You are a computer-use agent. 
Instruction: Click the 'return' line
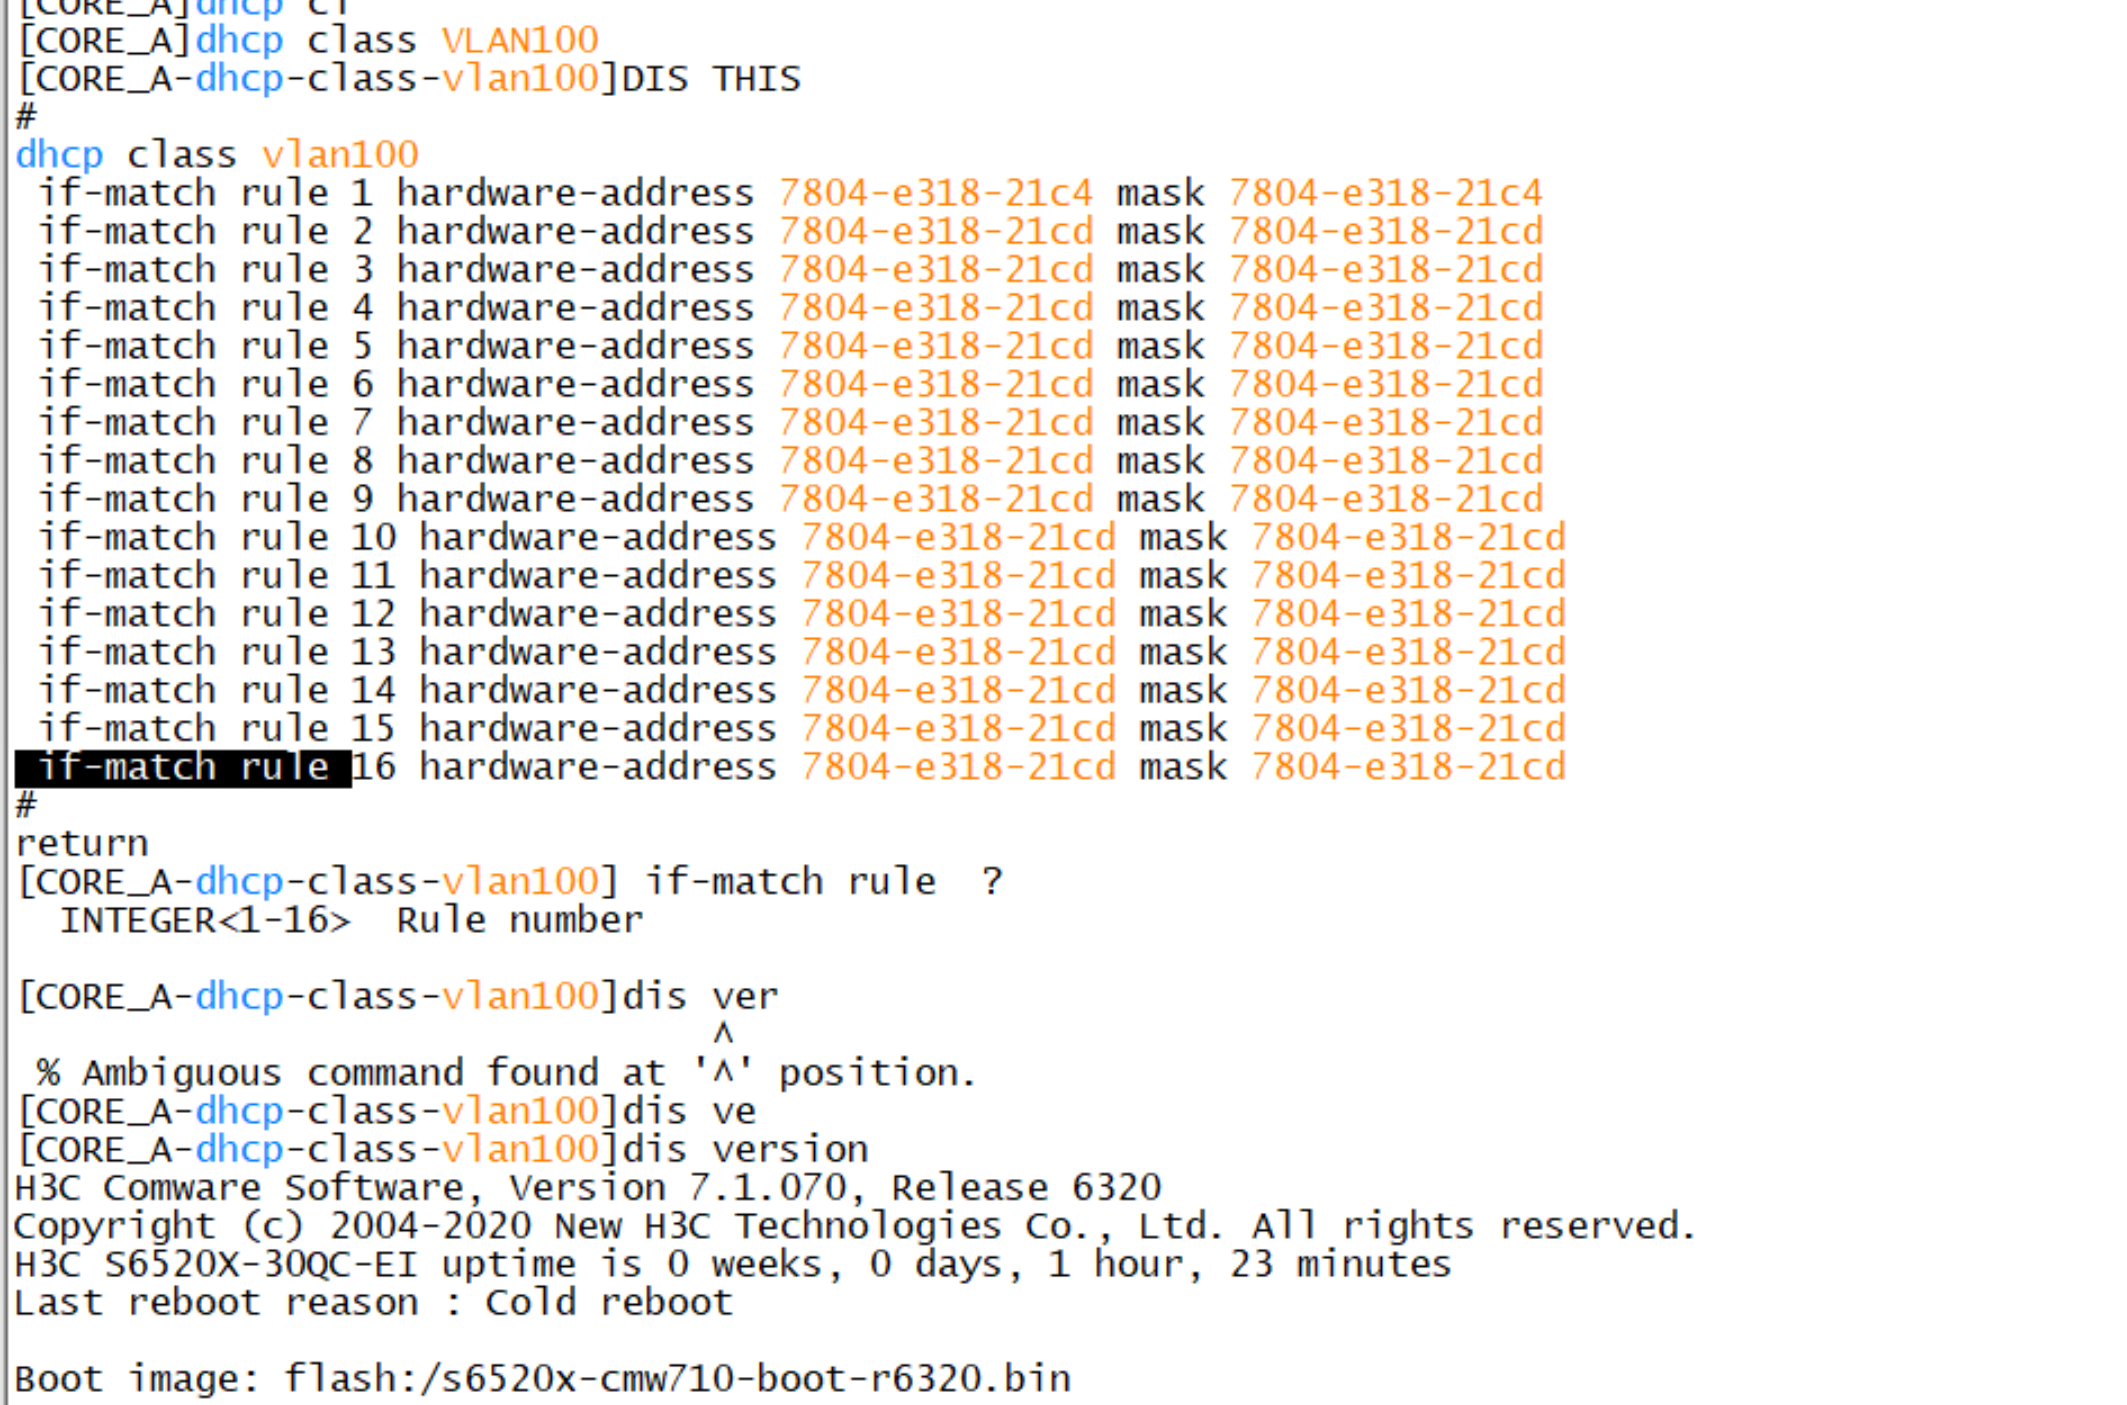(x=82, y=844)
